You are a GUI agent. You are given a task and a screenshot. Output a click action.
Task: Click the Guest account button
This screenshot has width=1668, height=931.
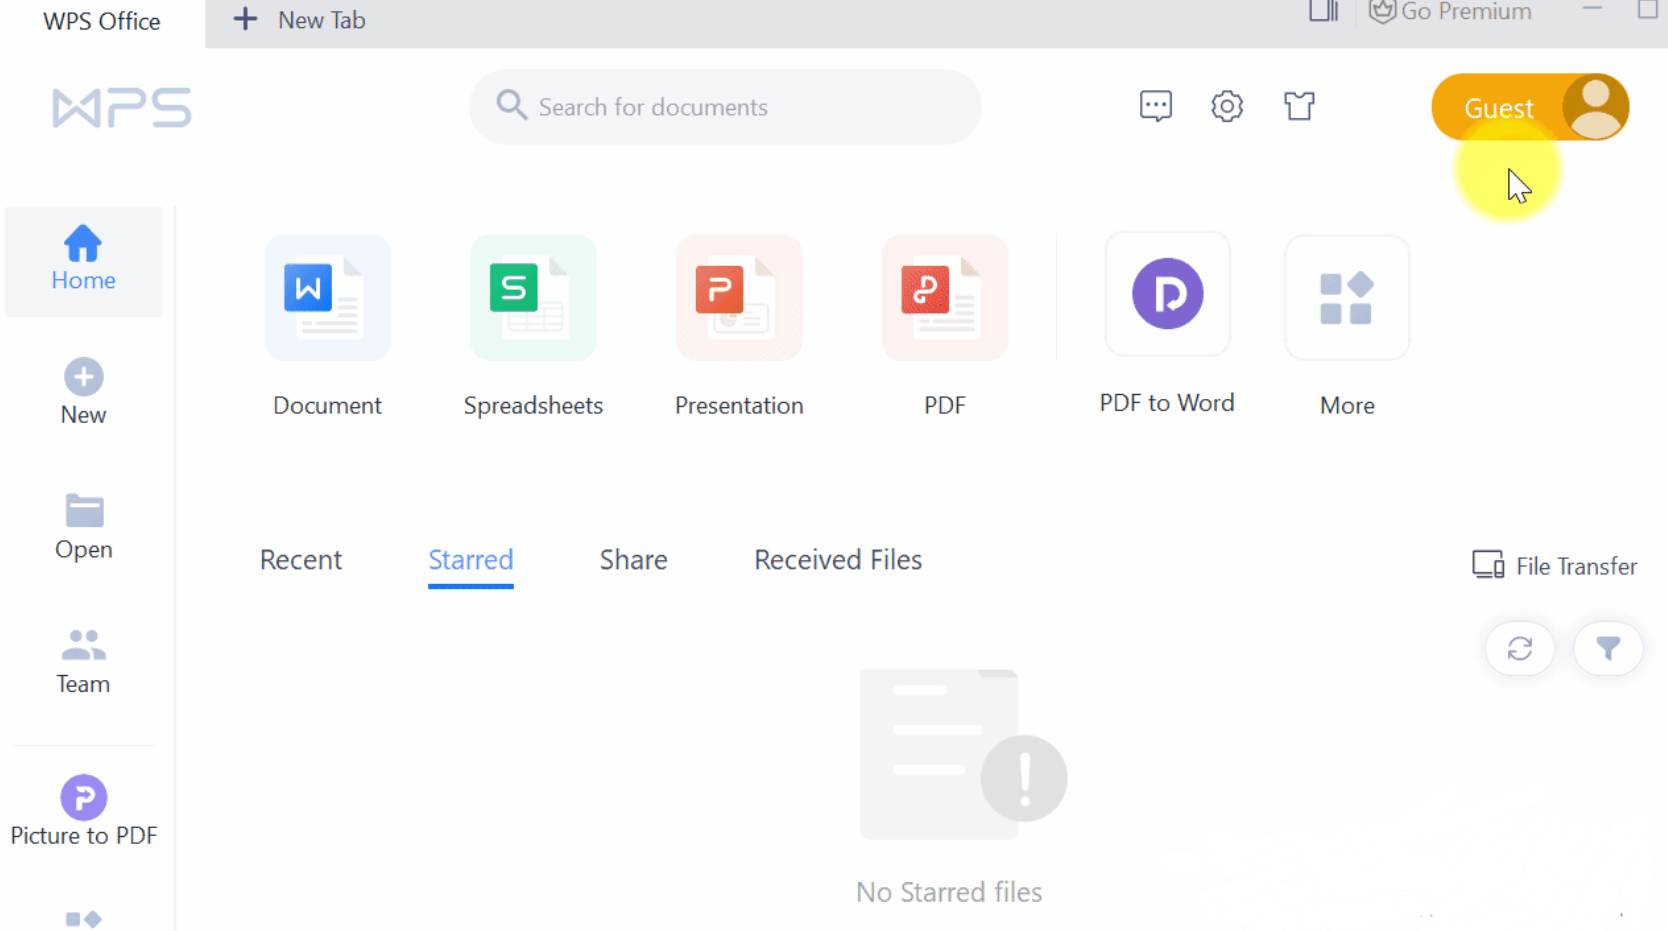tap(1530, 107)
